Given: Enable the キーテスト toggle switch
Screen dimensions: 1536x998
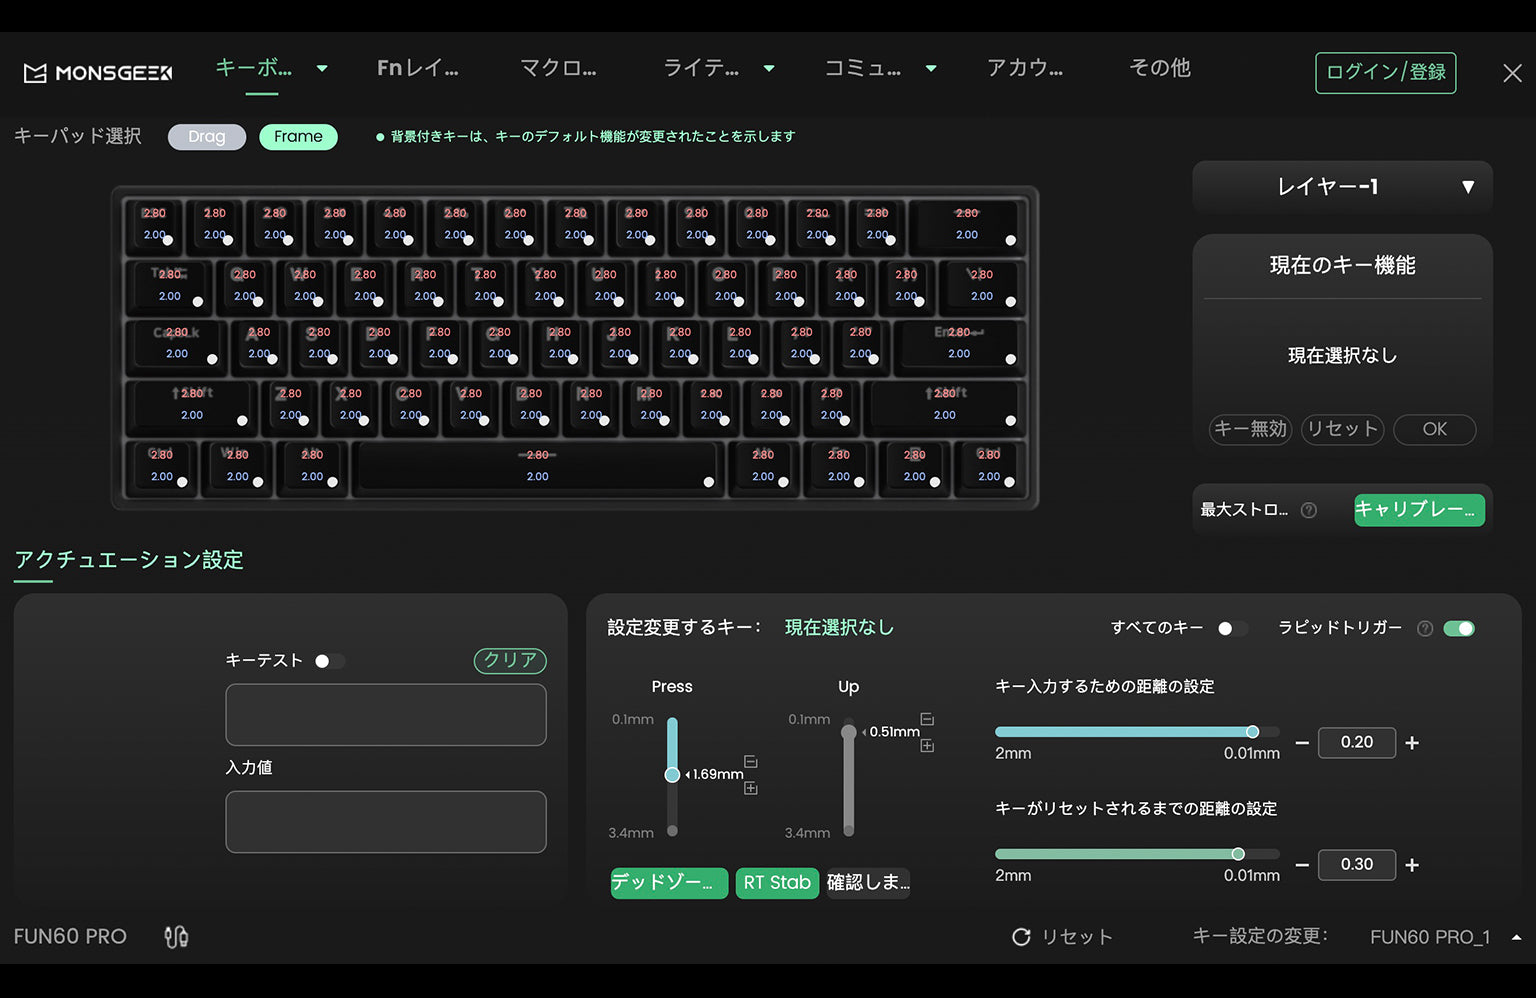Looking at the screenshot, I should point(330,661).
